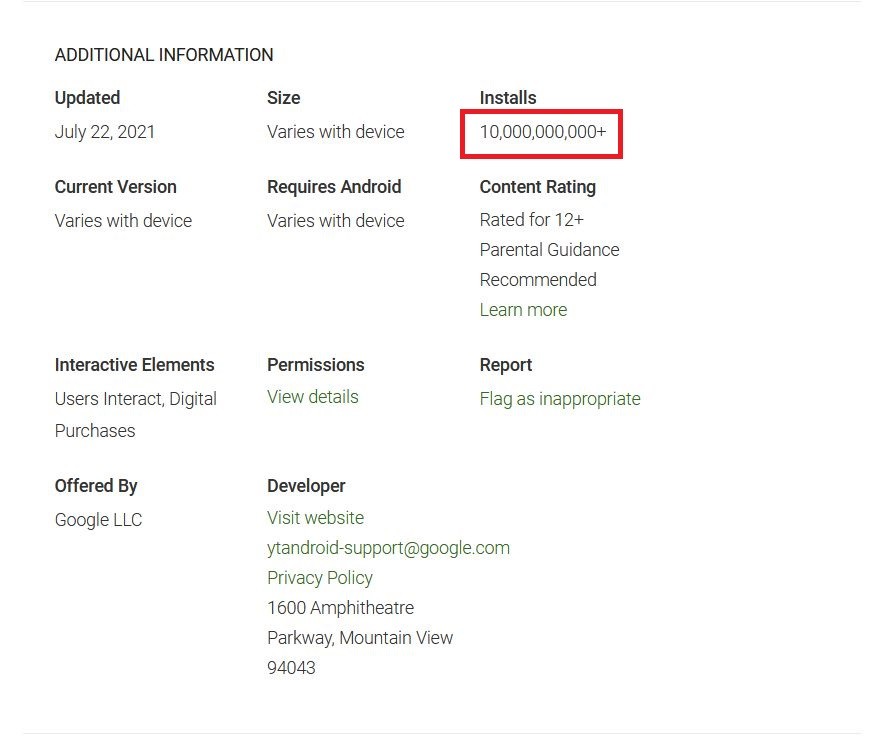The image size is (881, 741).
Task: Click the Installs value 10,000,000,000+
Action: coord(543,131)
